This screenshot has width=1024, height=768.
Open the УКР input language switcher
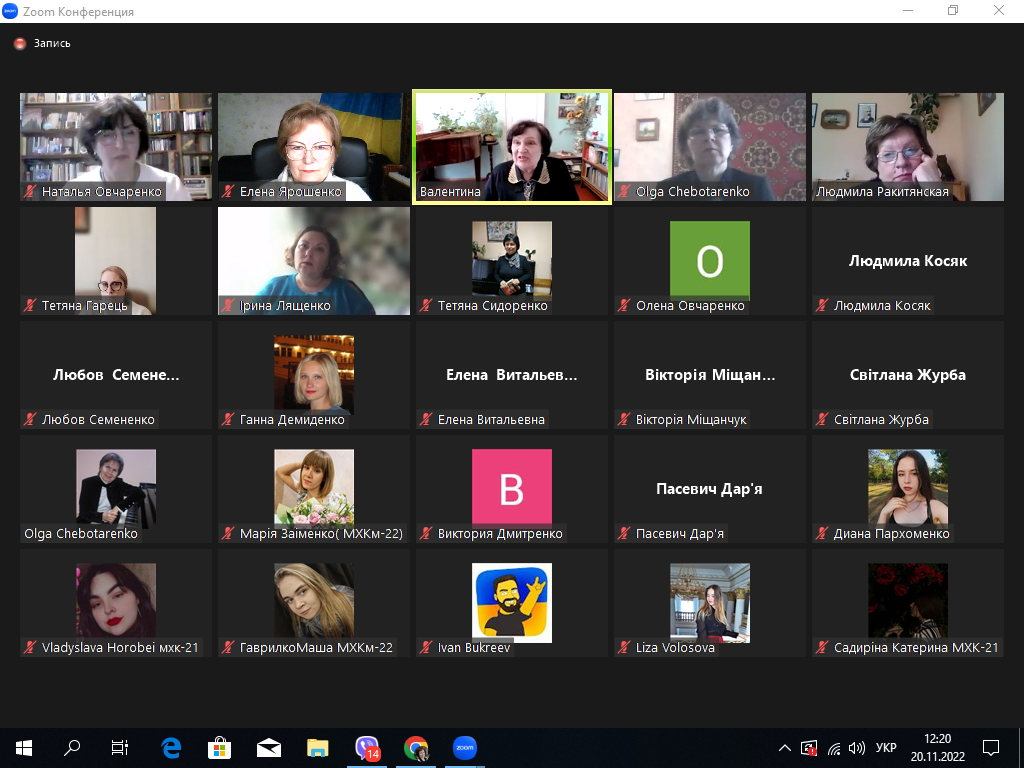click(886, 748)
